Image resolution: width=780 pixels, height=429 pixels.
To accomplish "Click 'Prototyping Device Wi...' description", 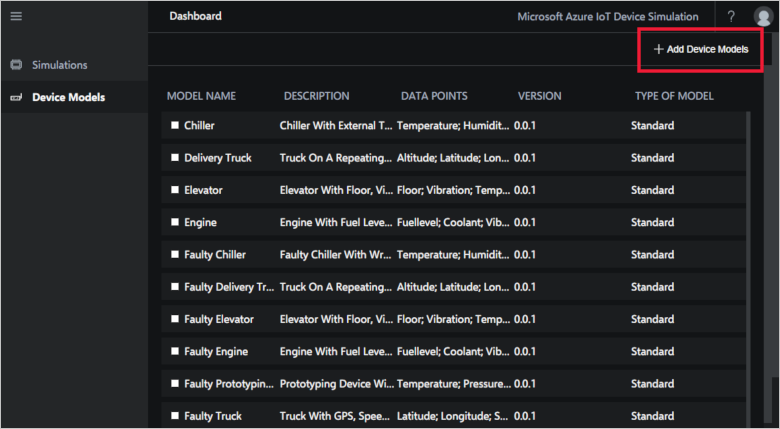I will coord(337,384).
